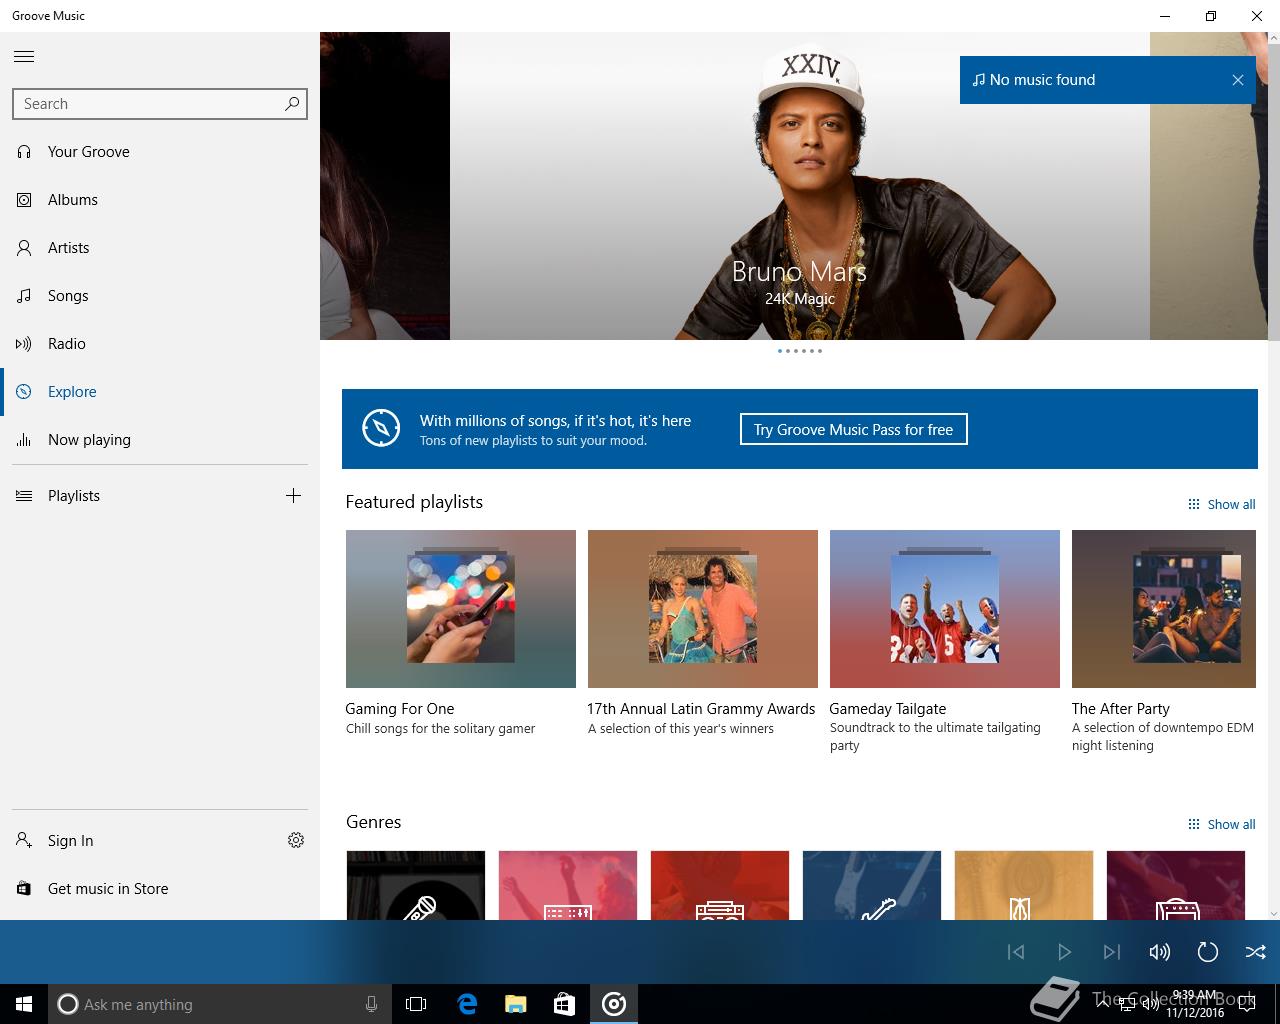Select the Explore page
The width and height of the screenshot is (1280, 1024).
[x=160, y=392]
